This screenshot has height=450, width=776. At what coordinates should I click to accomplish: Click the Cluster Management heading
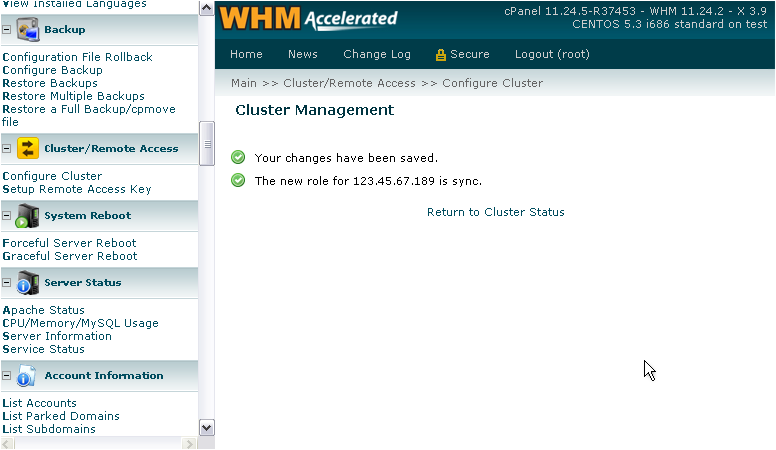pyautogui.click(x=315, y=110)
